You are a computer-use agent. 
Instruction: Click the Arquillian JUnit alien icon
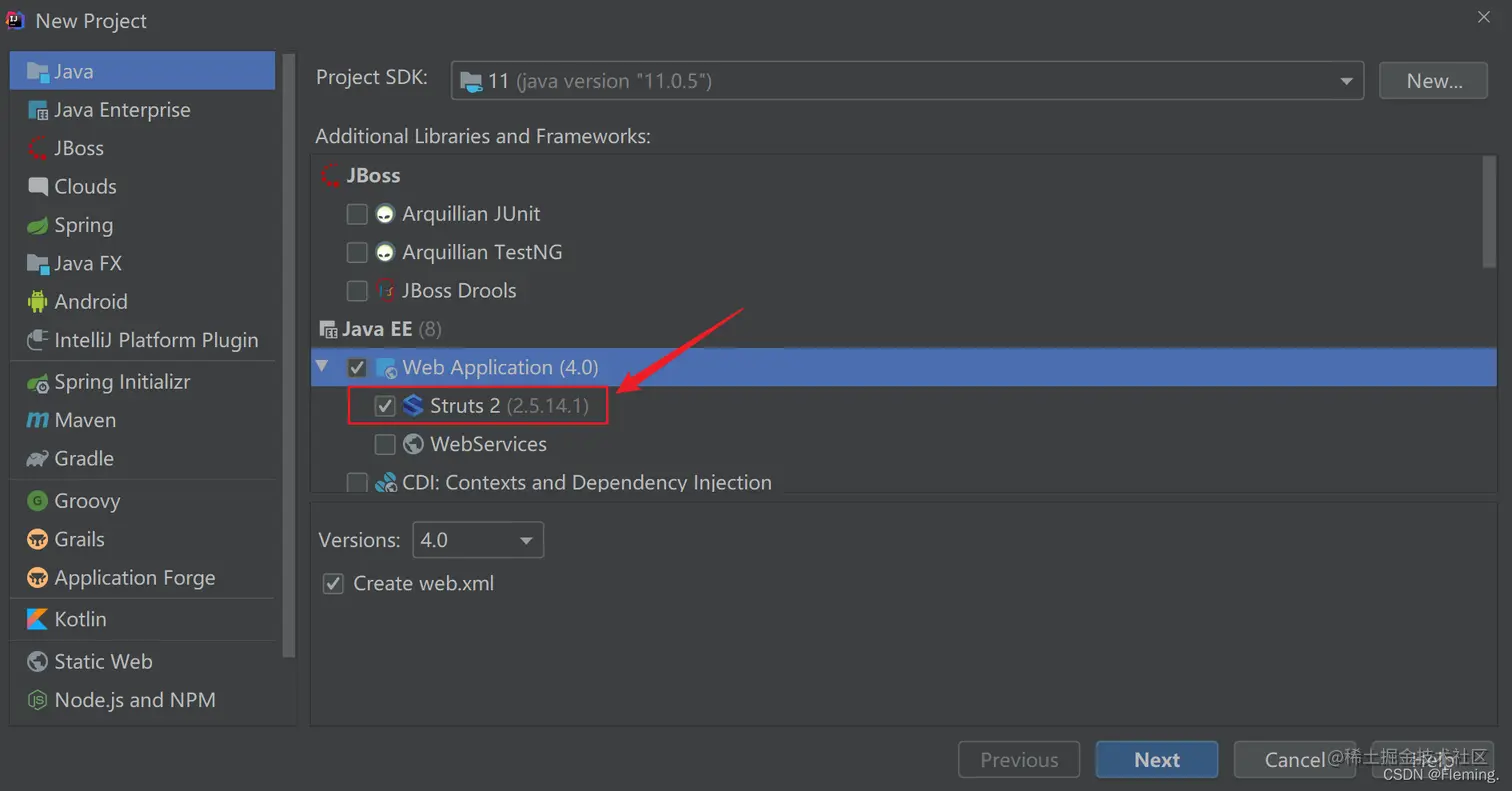pos(385,214)
